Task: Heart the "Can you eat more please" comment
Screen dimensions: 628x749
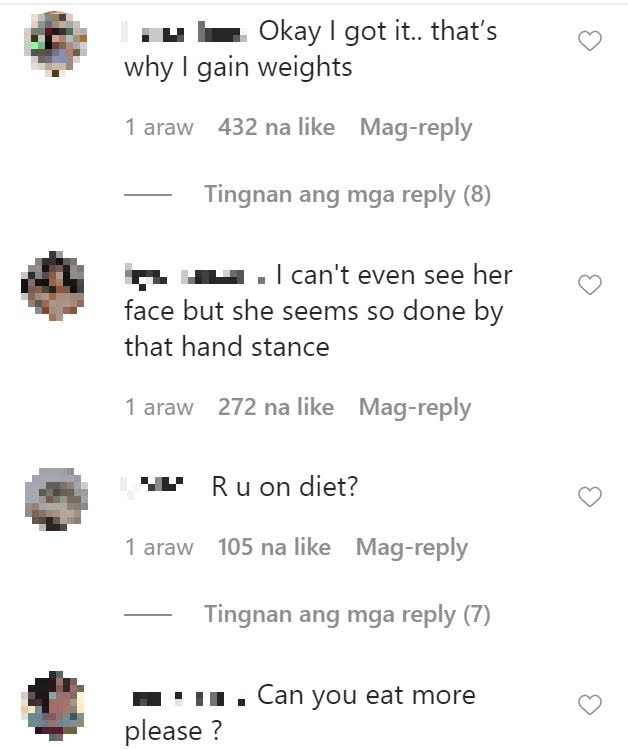Action: tap(590, 705)
